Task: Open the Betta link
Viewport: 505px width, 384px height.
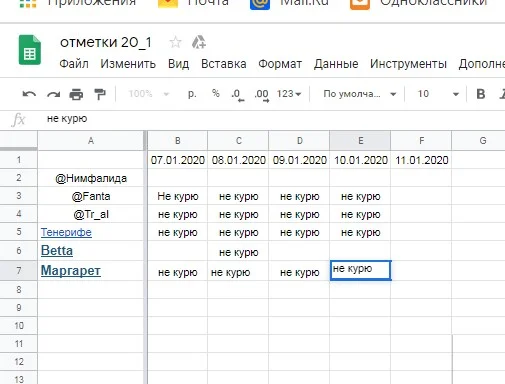Action: pos(57,251)
